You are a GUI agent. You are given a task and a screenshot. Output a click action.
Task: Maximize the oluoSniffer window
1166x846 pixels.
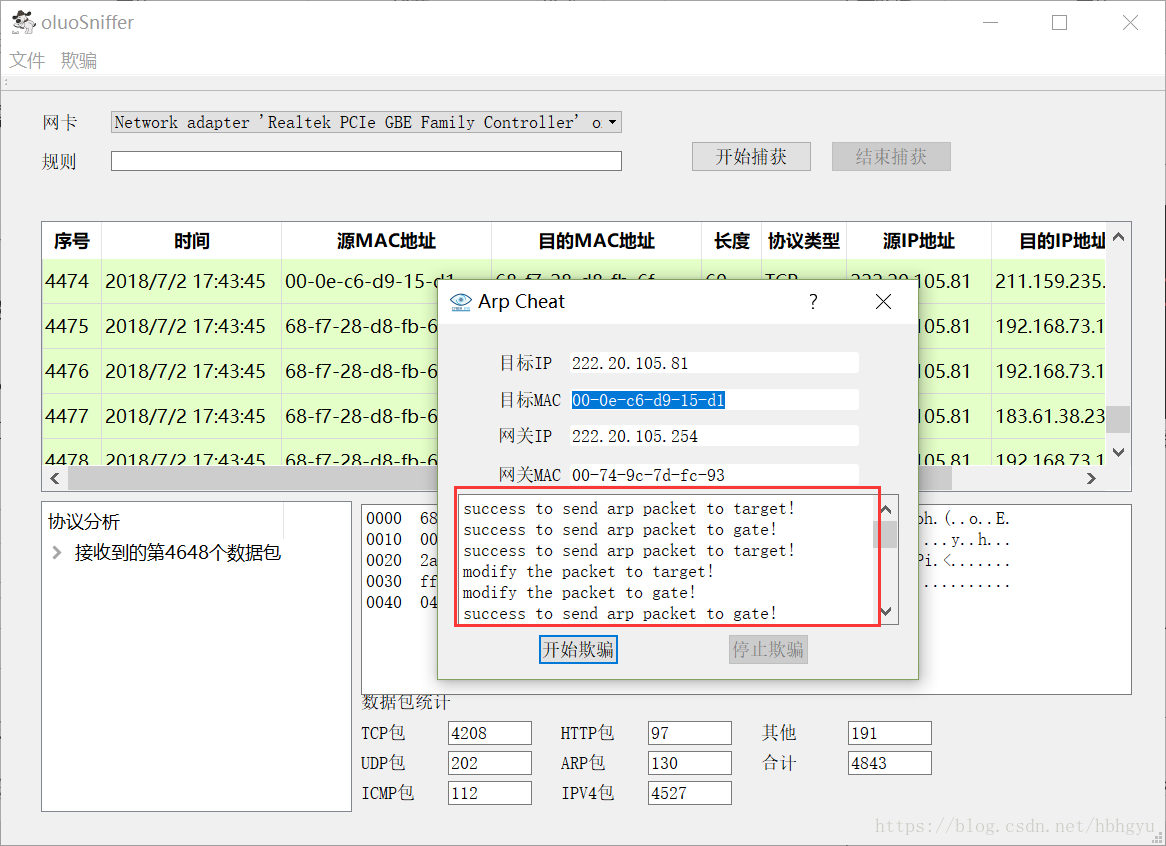pyautogui.click(x=1060, y=22)
